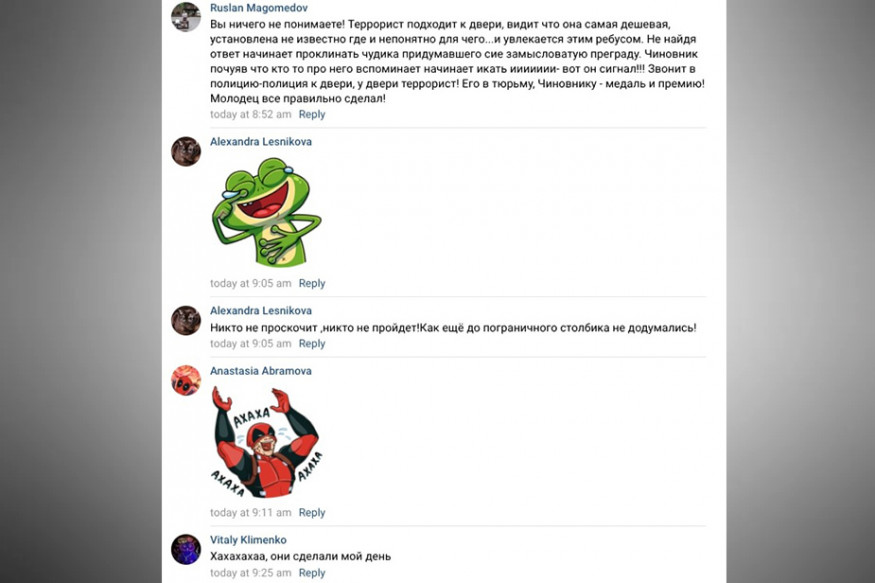The image size is (875, 583).
Task: Click the 9:05 am timestamp under the frog sticker
Action: pyautogui.click(x=250, y=284)
